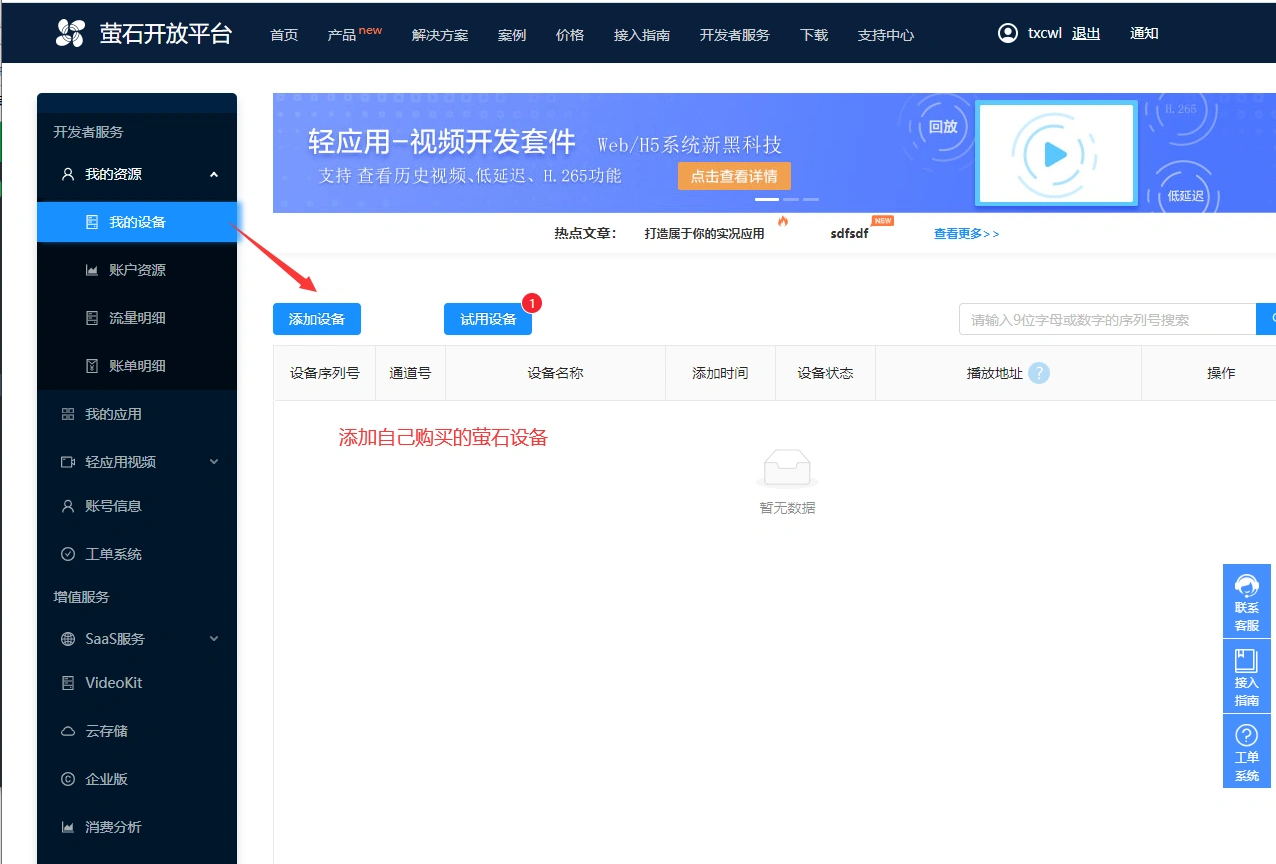Viewport: 1276px width, 864px height.
Task: Click the check-circle icon beside 工单系统
Action: (68, 554)
